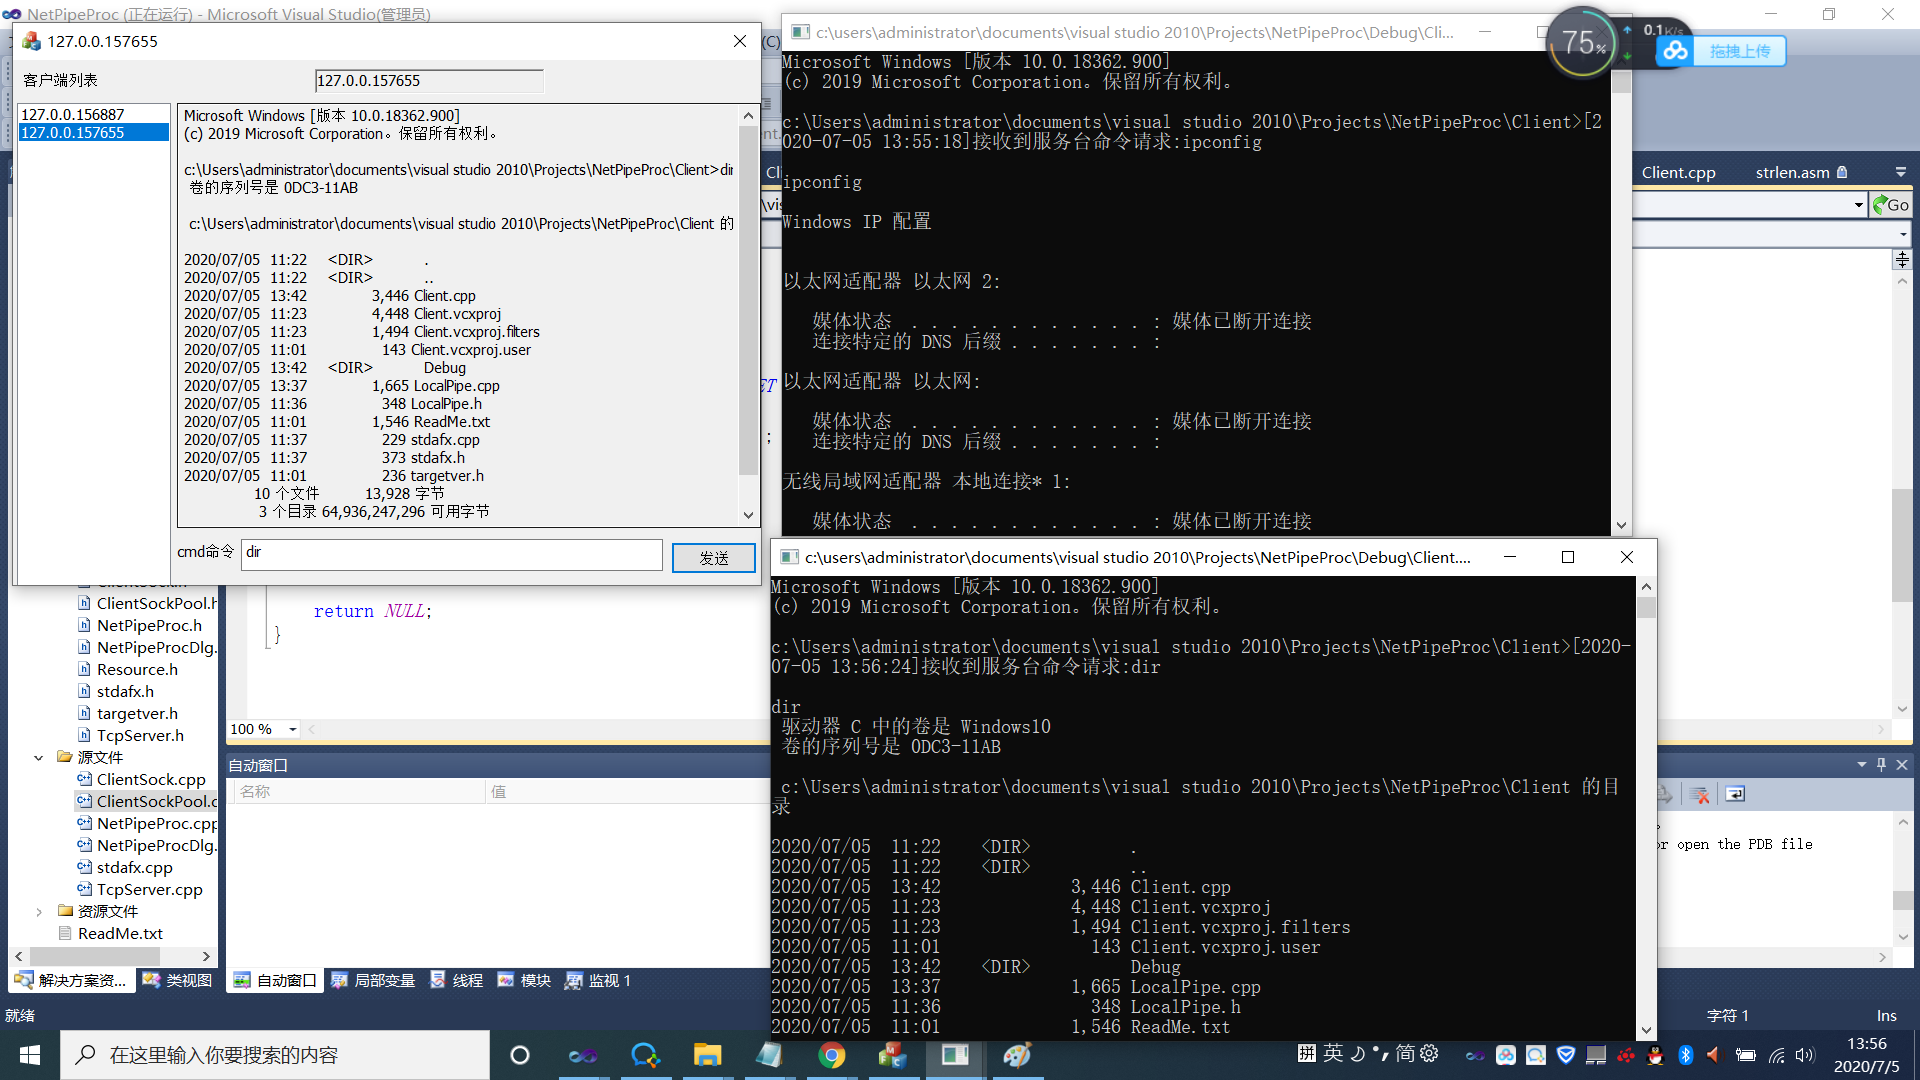This screenshot has width=1920, height=1080.
Task: Click the 127.0.0.157655 field beside 客户端列表
Action: 429,81
